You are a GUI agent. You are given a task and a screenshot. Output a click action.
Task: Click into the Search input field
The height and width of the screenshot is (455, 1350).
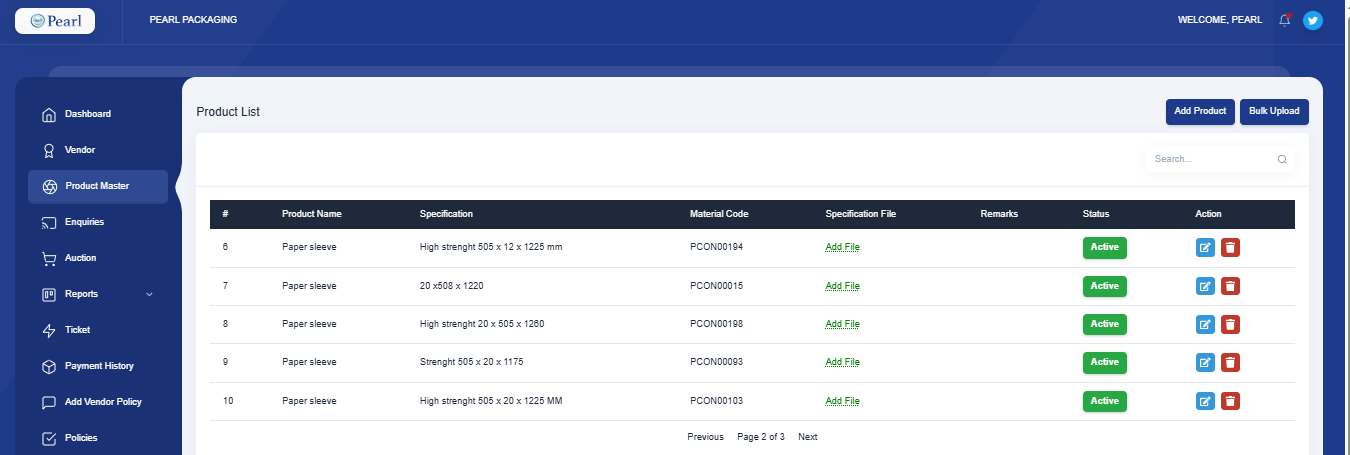click(x=1210, y=159)
